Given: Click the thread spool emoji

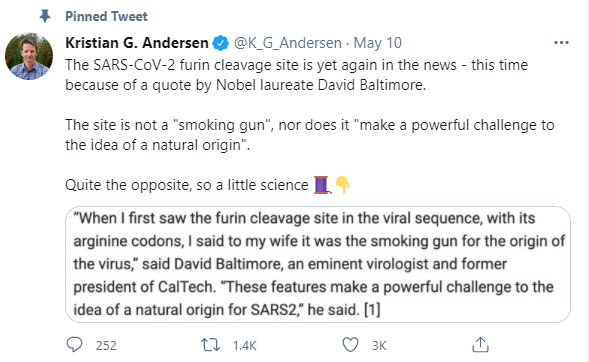Looking at the screenshot, I should 322,185.
